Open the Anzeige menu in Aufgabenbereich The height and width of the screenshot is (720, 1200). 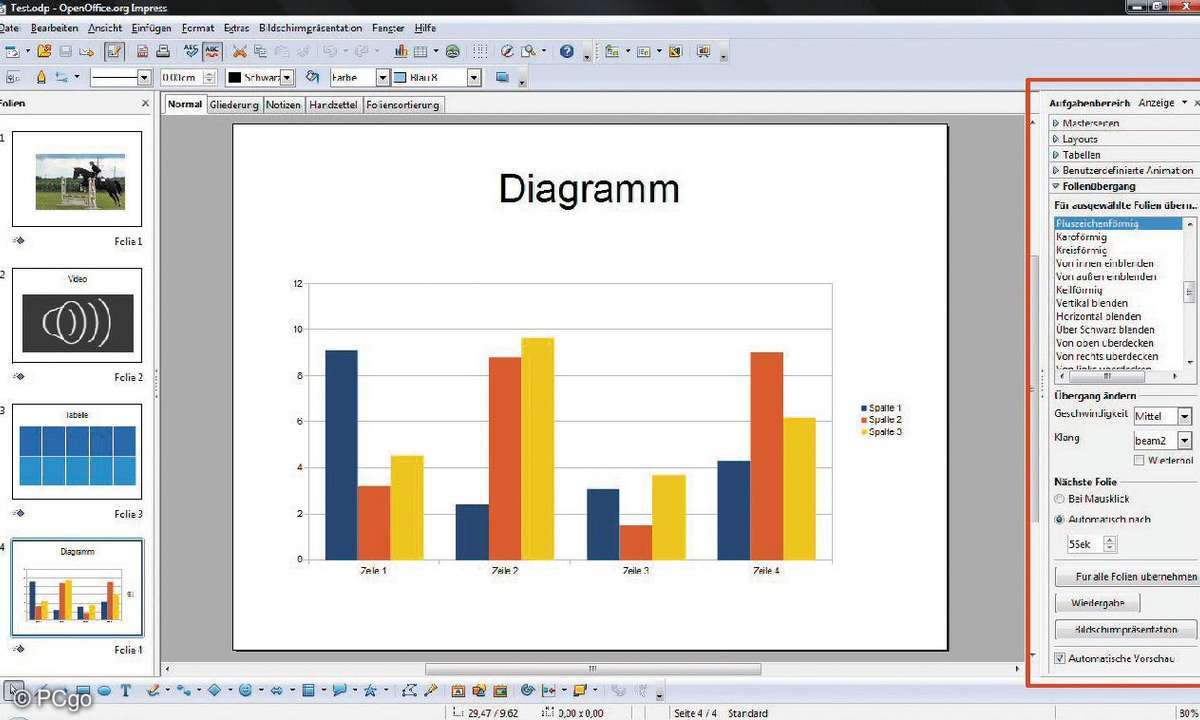(1162, 103)
